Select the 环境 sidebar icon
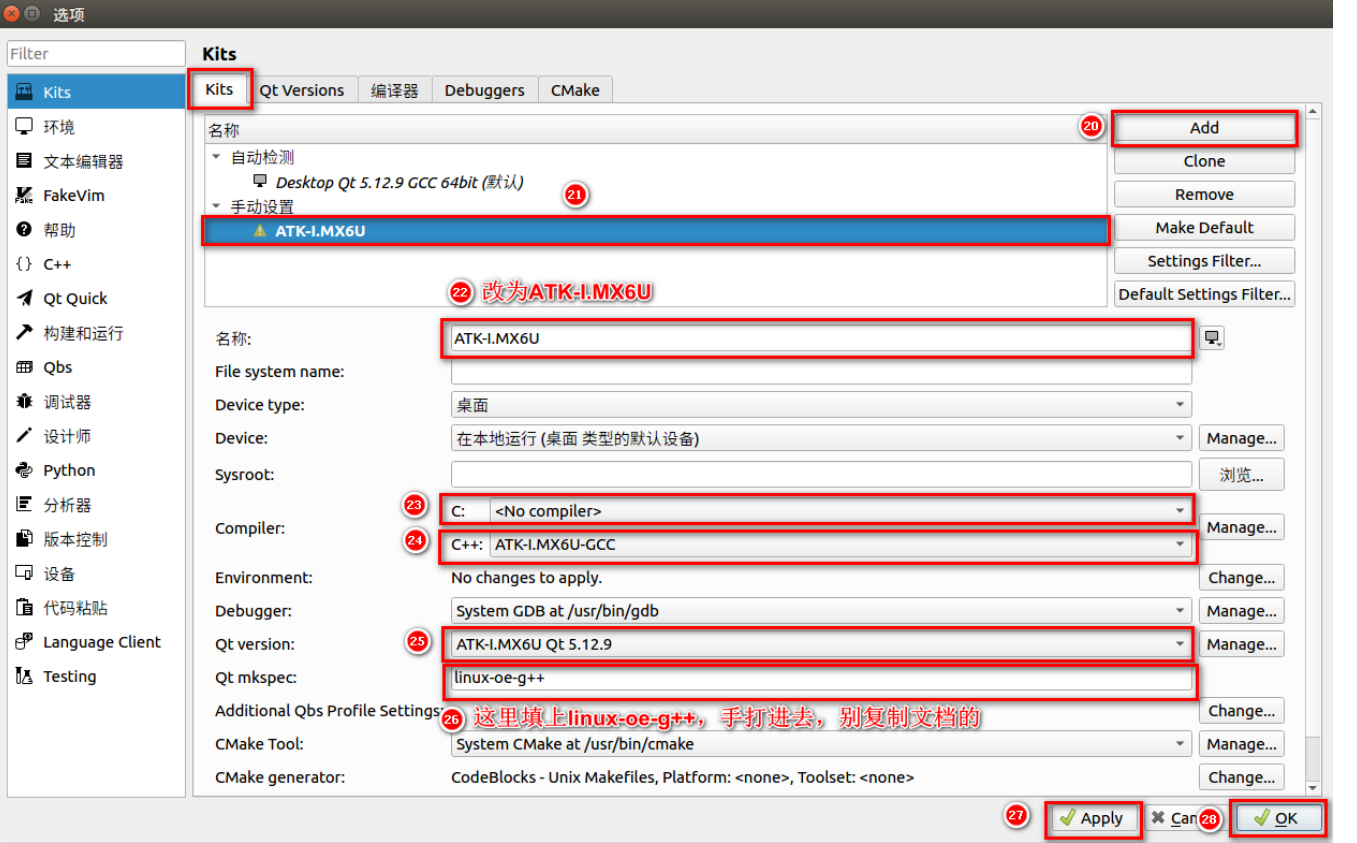Viewport: 1357px width, 843px height. click(x=60, y=126)
